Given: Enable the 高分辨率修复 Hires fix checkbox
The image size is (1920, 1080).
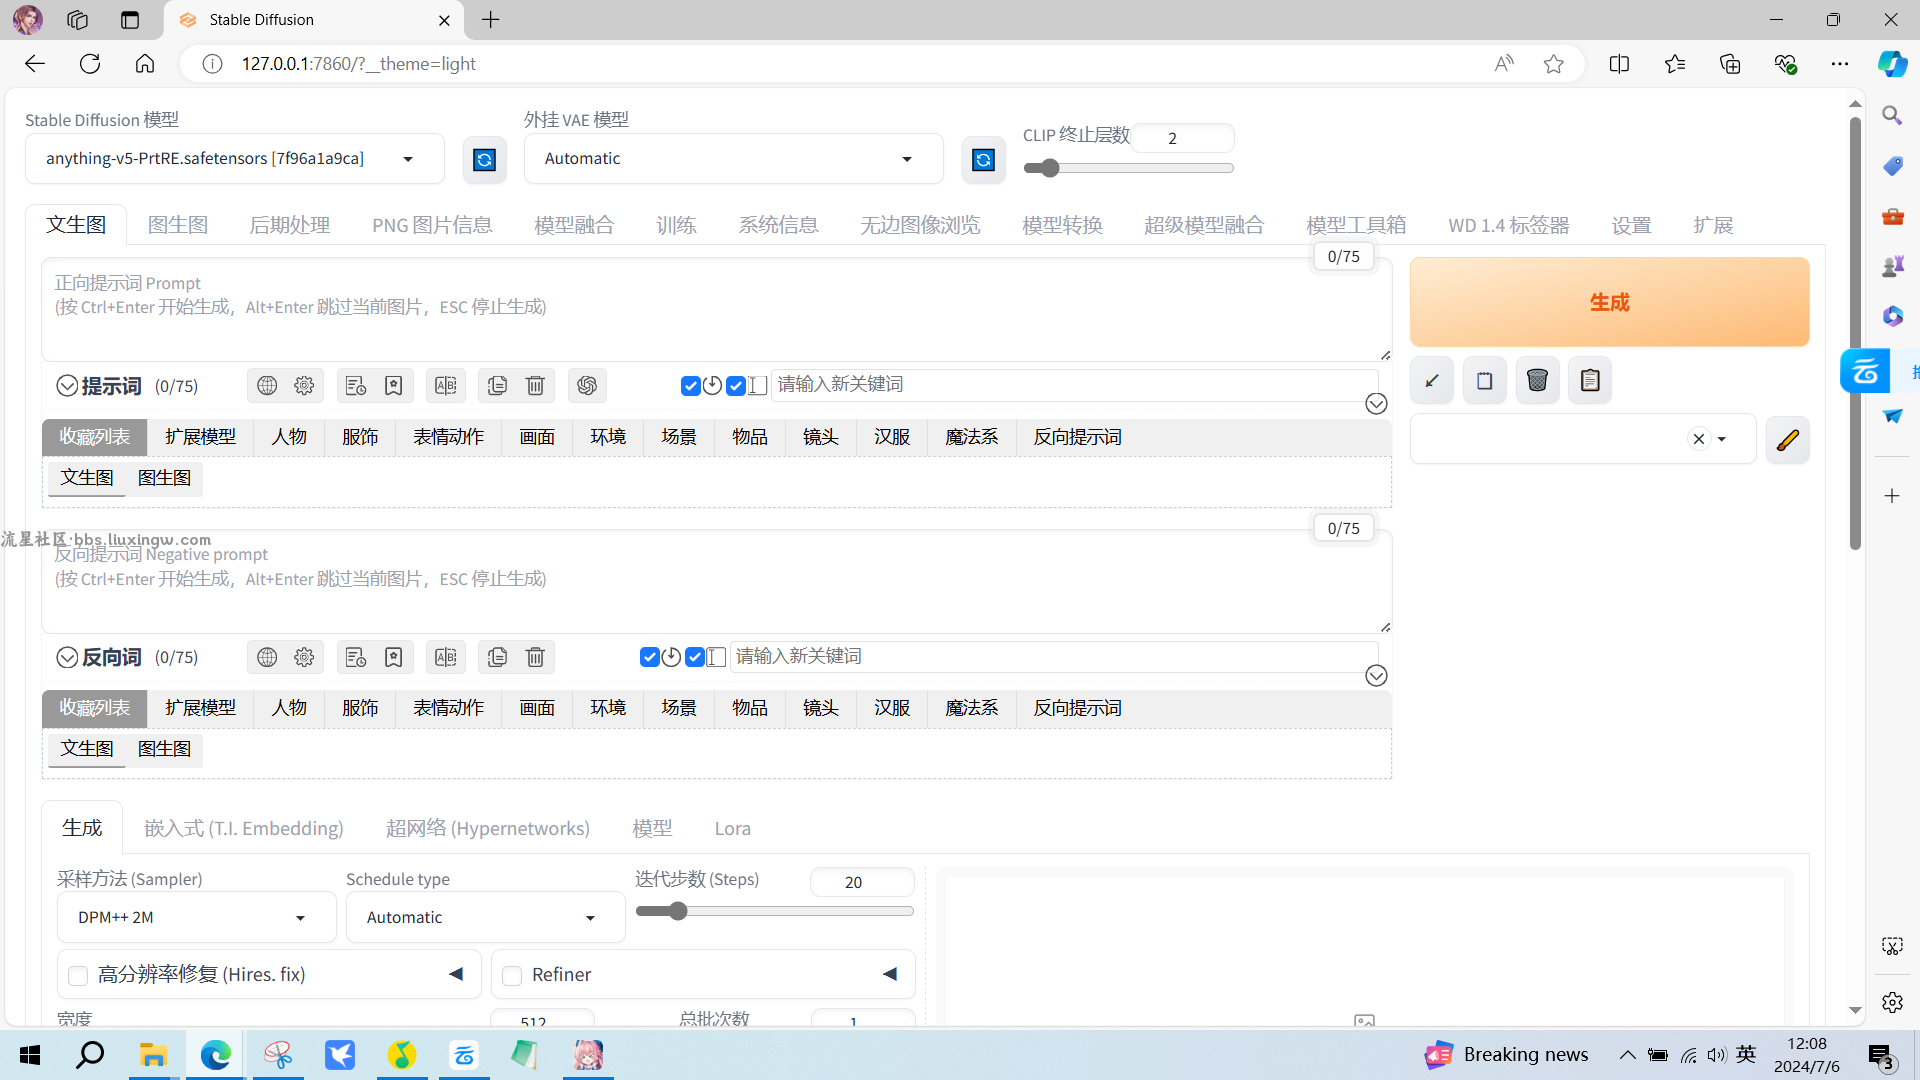Looking at the screenshot, I should (78, 975).
